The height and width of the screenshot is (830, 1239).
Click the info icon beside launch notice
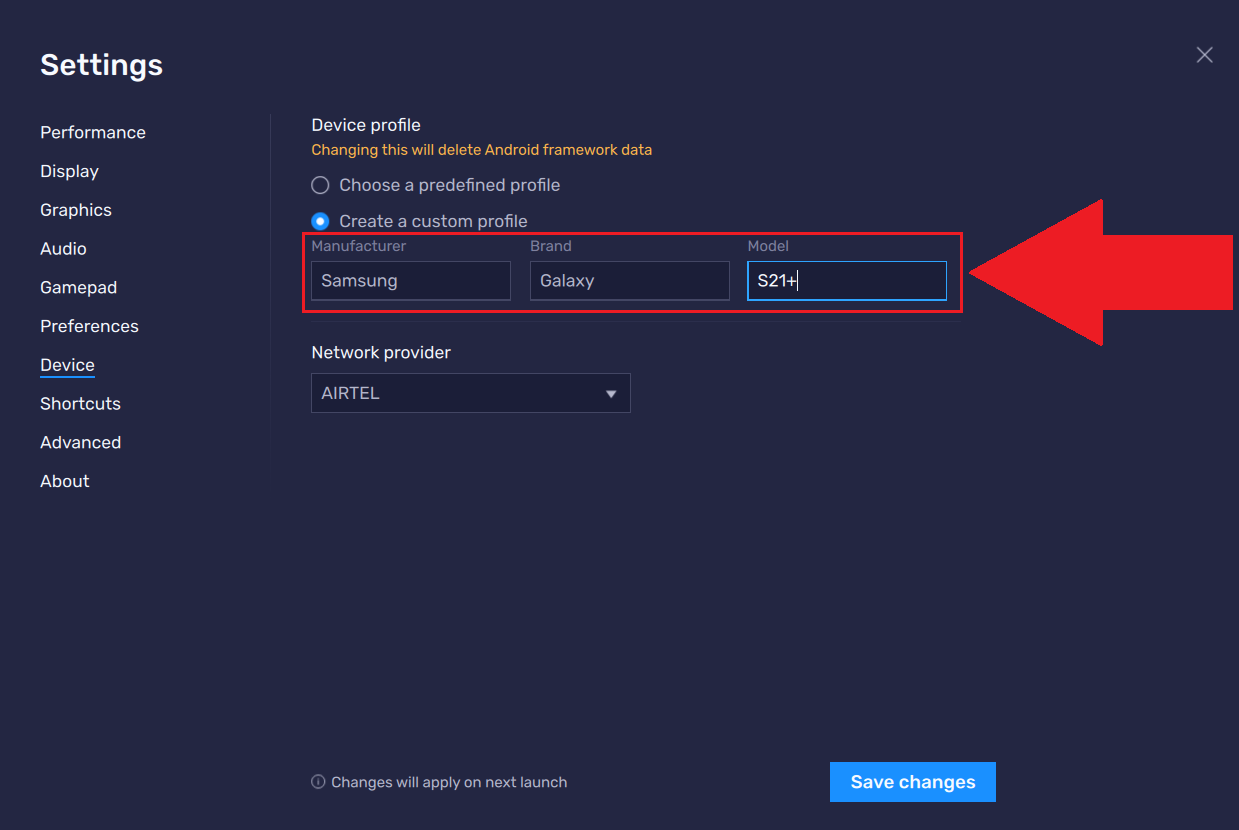click(x=318, y=782)
